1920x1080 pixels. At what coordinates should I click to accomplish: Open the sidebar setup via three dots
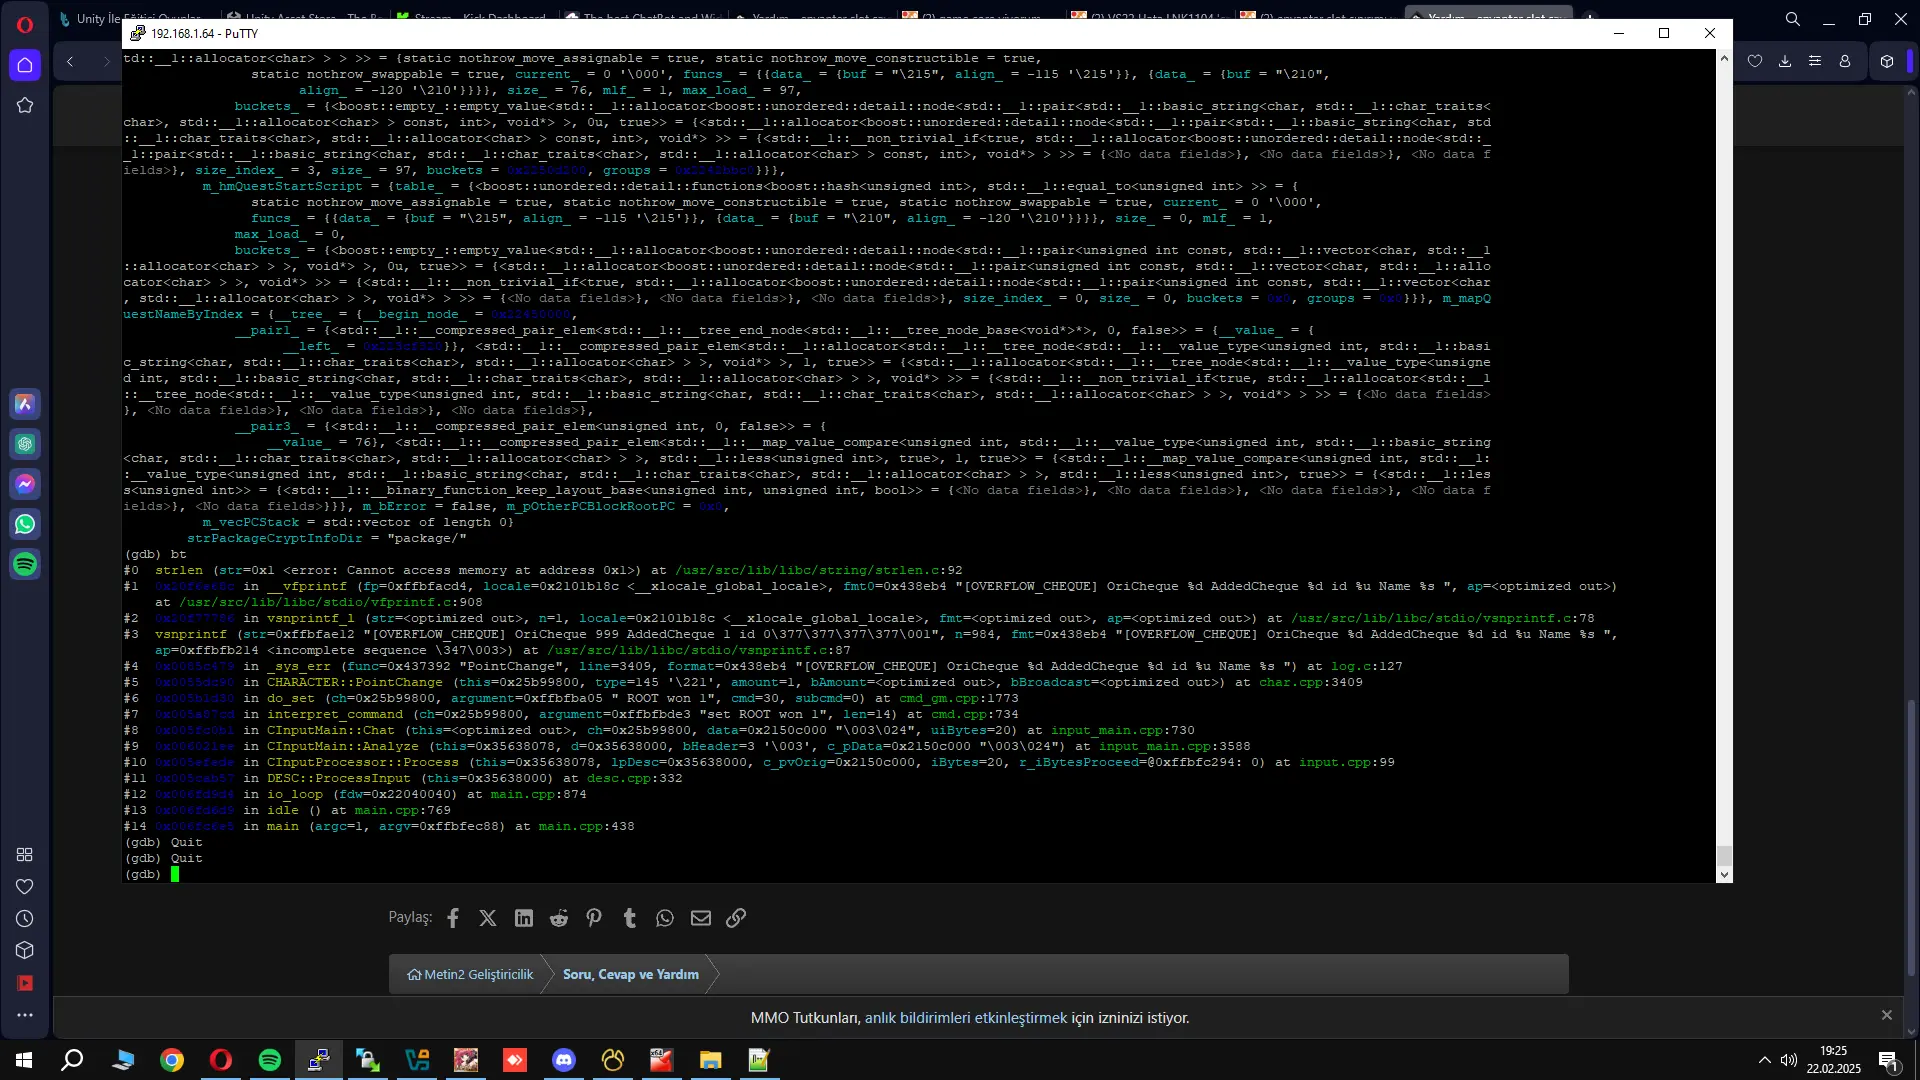[x=25, y=1014]
